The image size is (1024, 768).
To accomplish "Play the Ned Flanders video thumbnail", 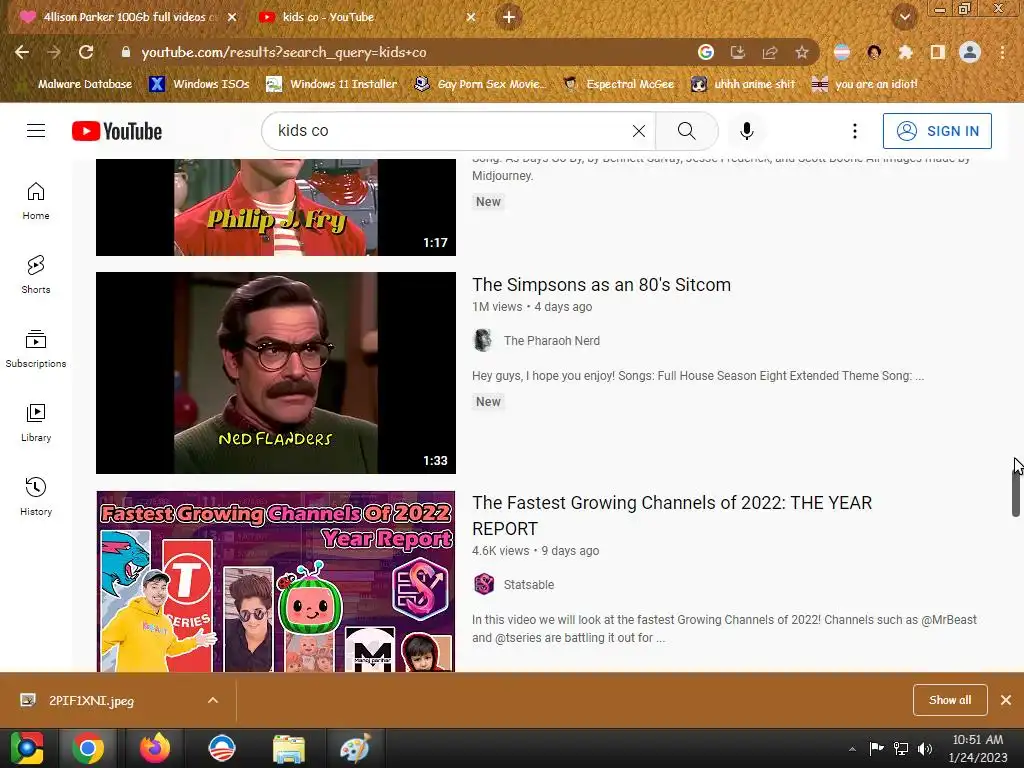I will (x=276, y=373).
